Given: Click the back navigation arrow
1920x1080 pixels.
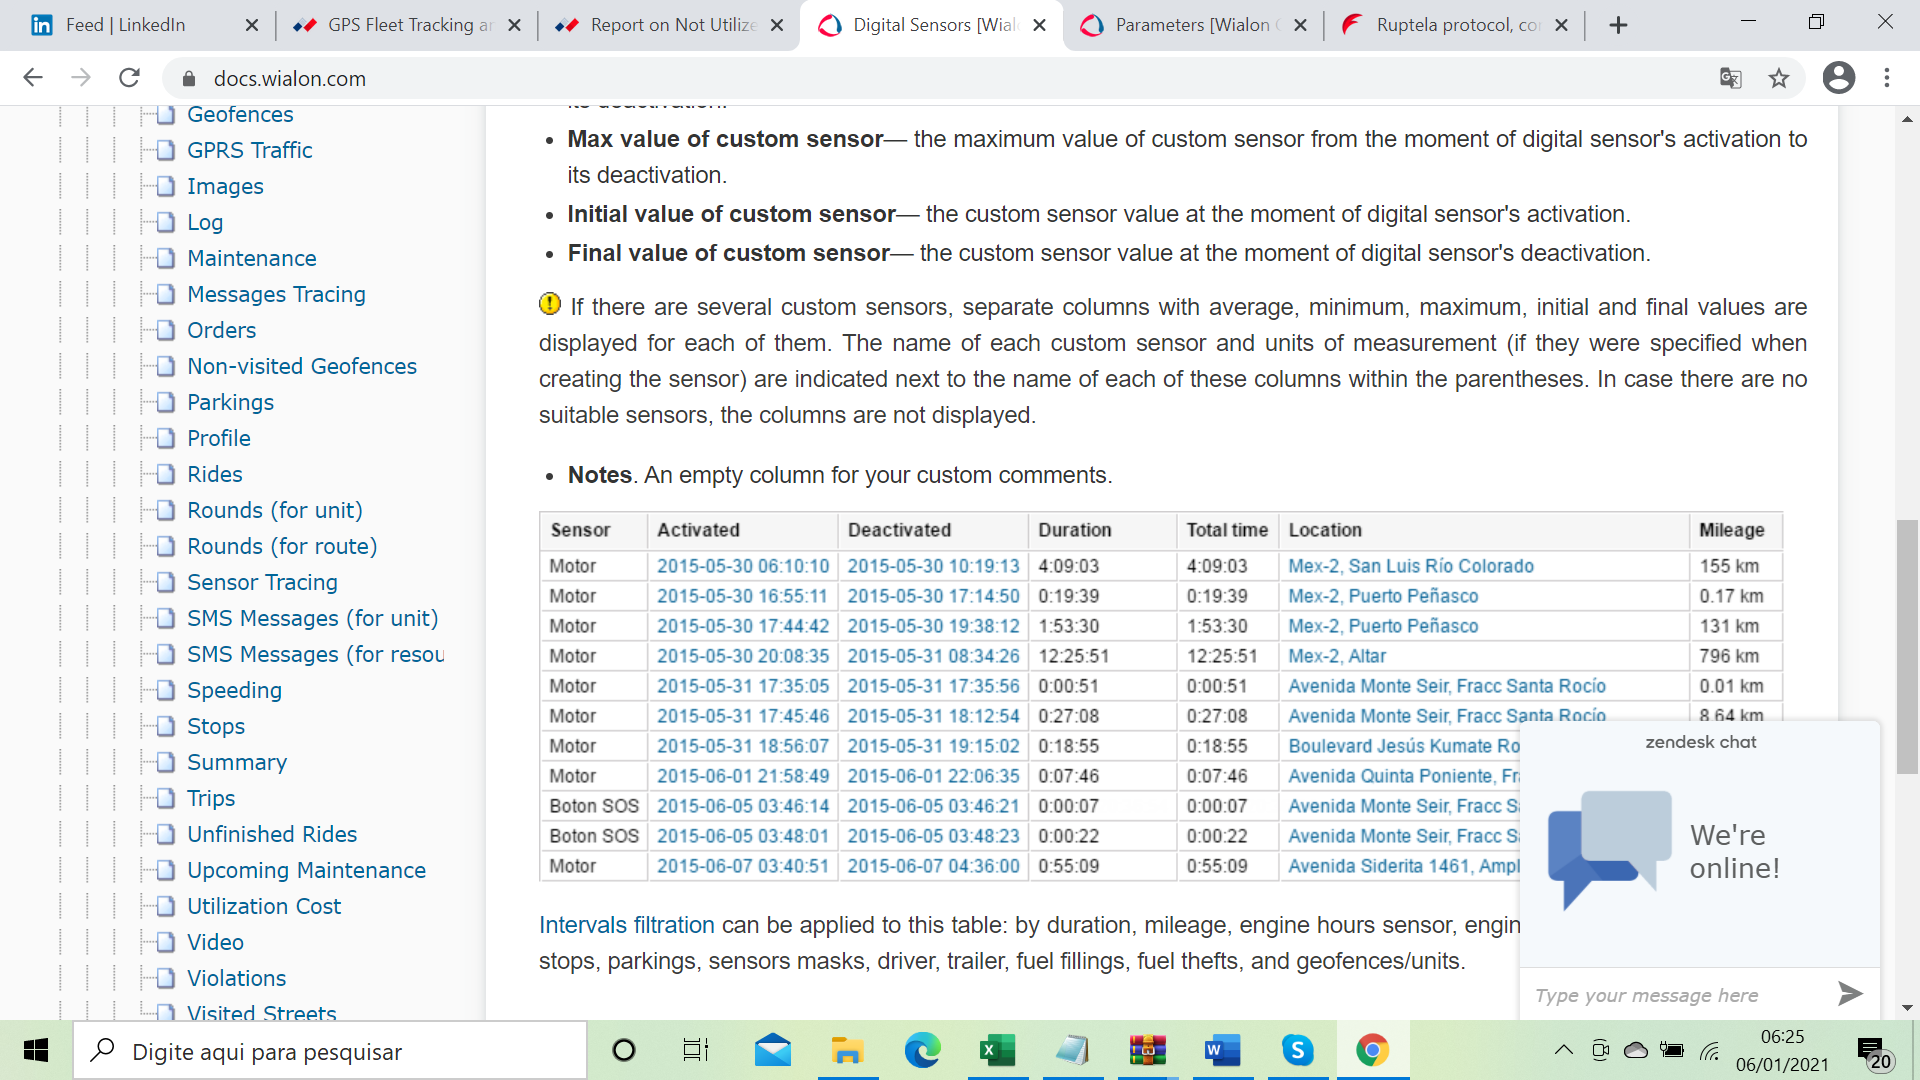Looking at the screenshot, I should tap(33, 78).
